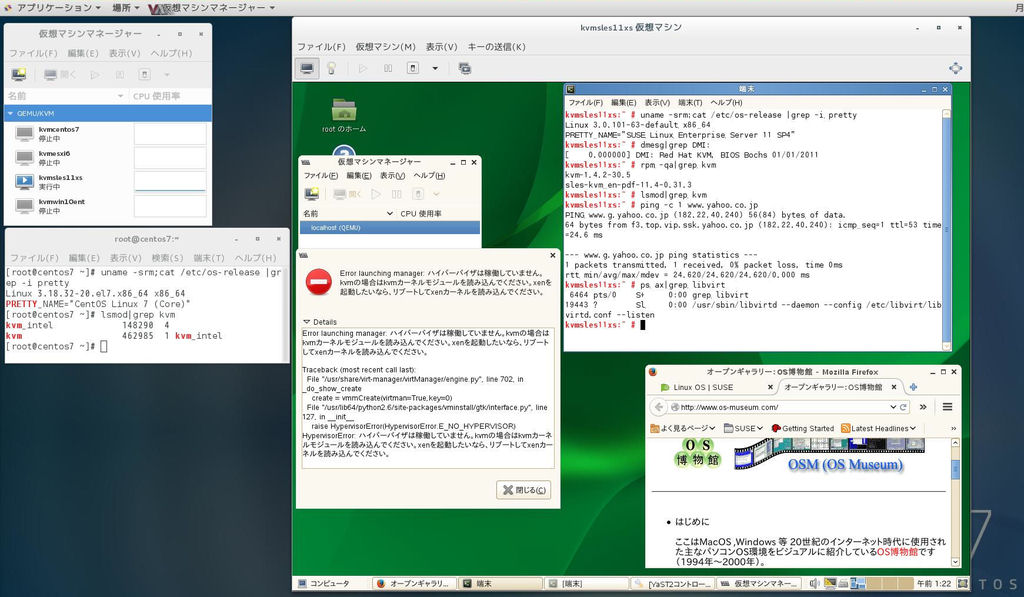1024x597 pixels.
Task: Click the play icon in host manager toolbar
Action: (95, 74)
